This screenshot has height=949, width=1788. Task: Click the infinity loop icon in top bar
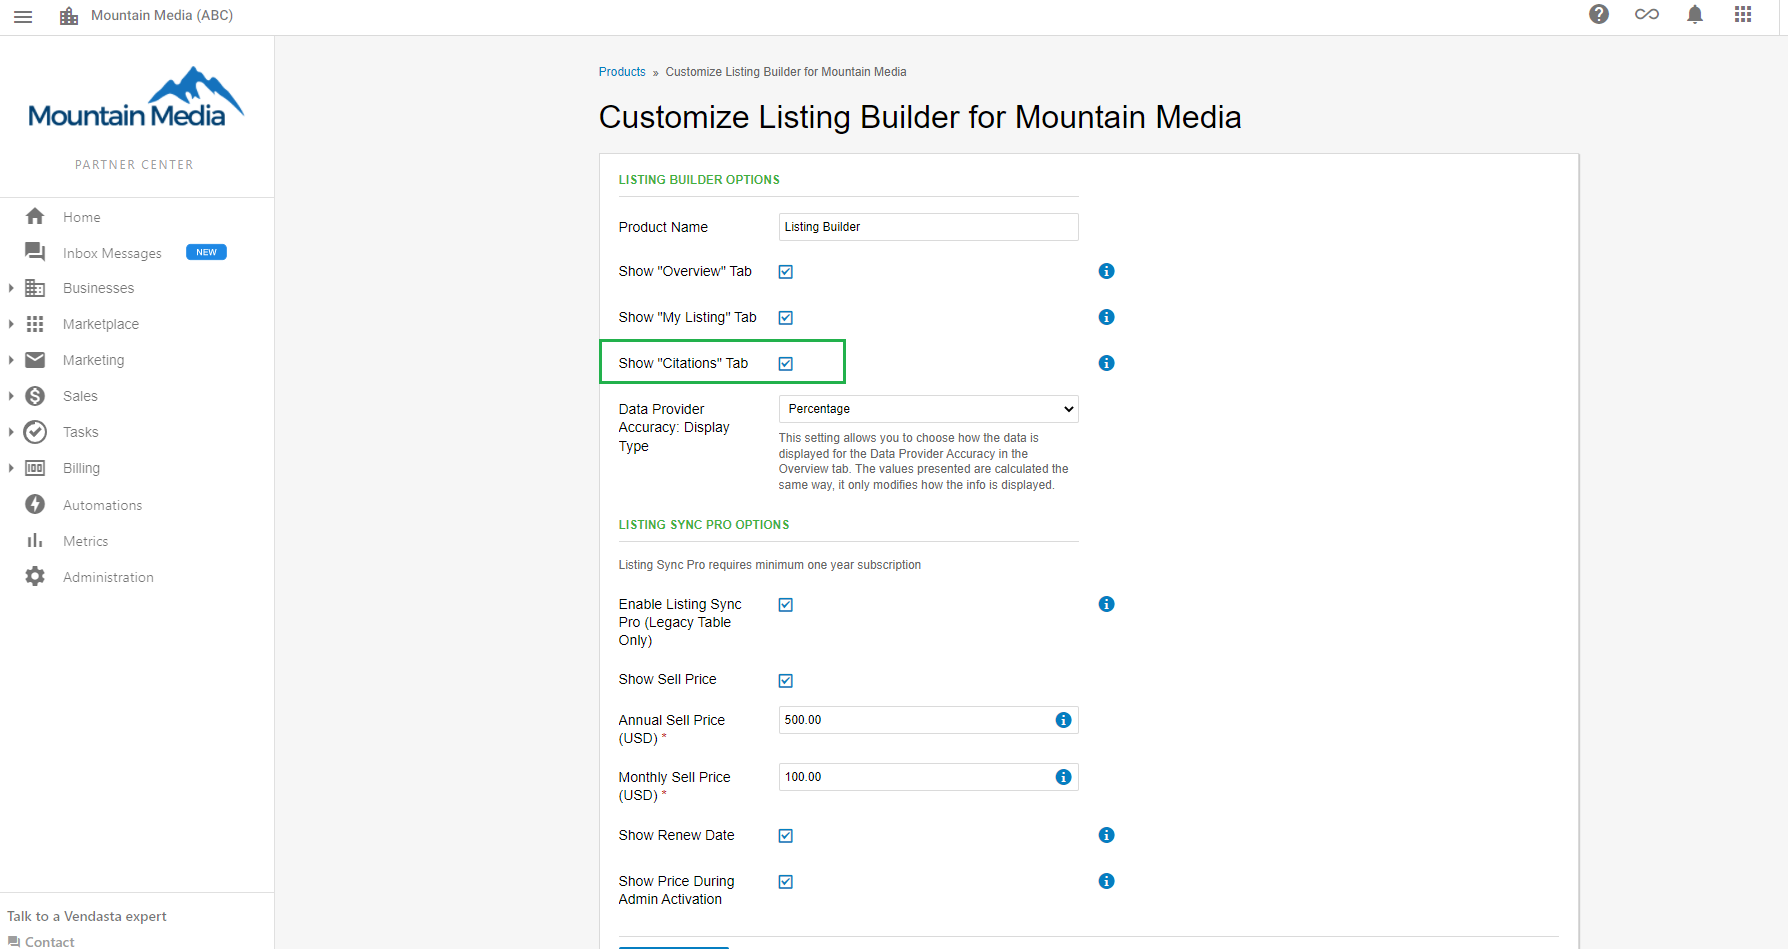point(1647,14)
